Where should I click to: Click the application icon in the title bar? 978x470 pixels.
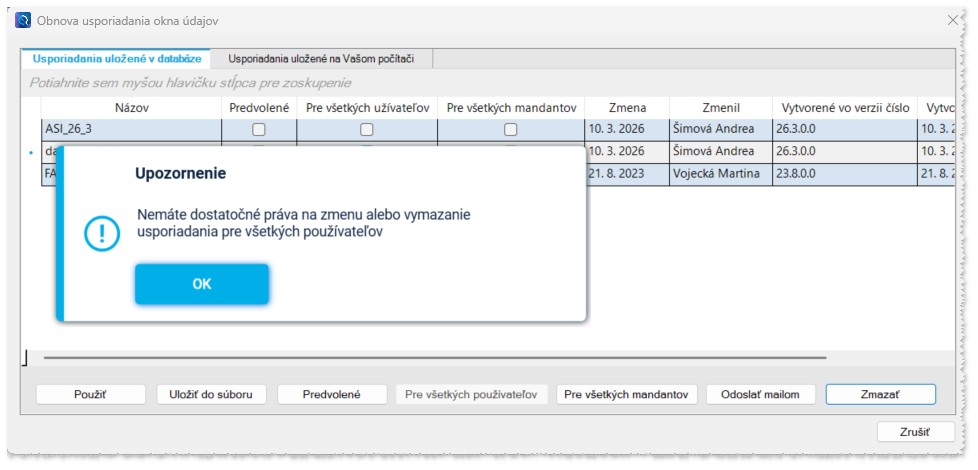(x=23, y=20)
